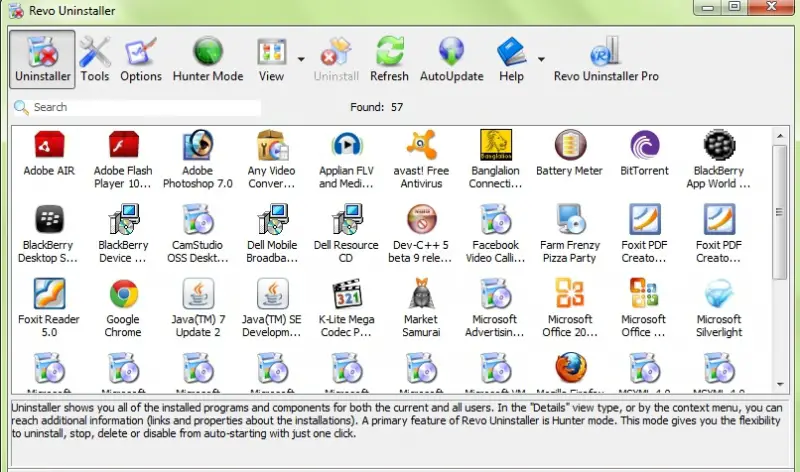Click the vertical scrollbar thumb
The image size is (800, 472).
click(780, 212)
